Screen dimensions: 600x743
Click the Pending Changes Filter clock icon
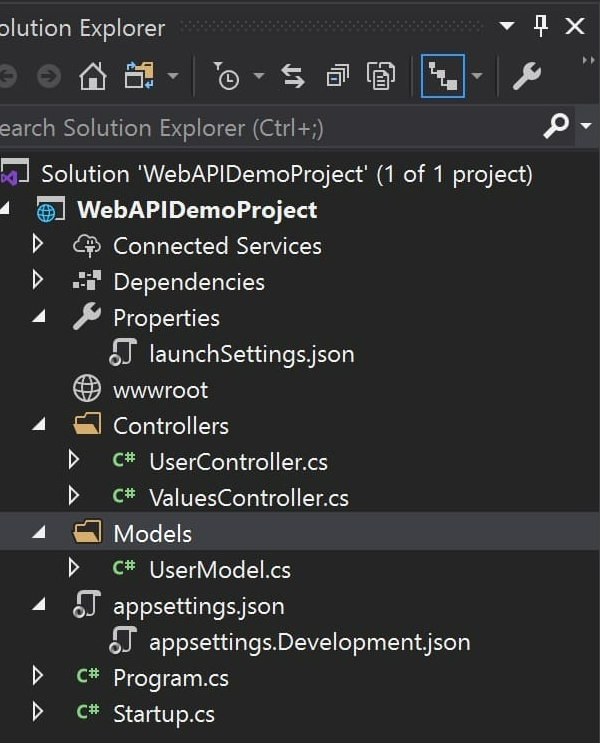(227, 76)
